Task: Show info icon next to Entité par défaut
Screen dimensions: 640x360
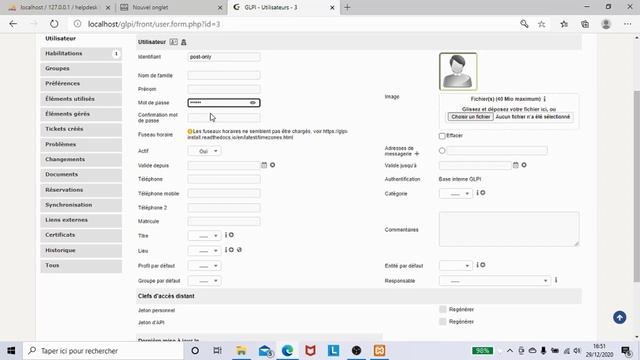Action: [x=478, y=265]
